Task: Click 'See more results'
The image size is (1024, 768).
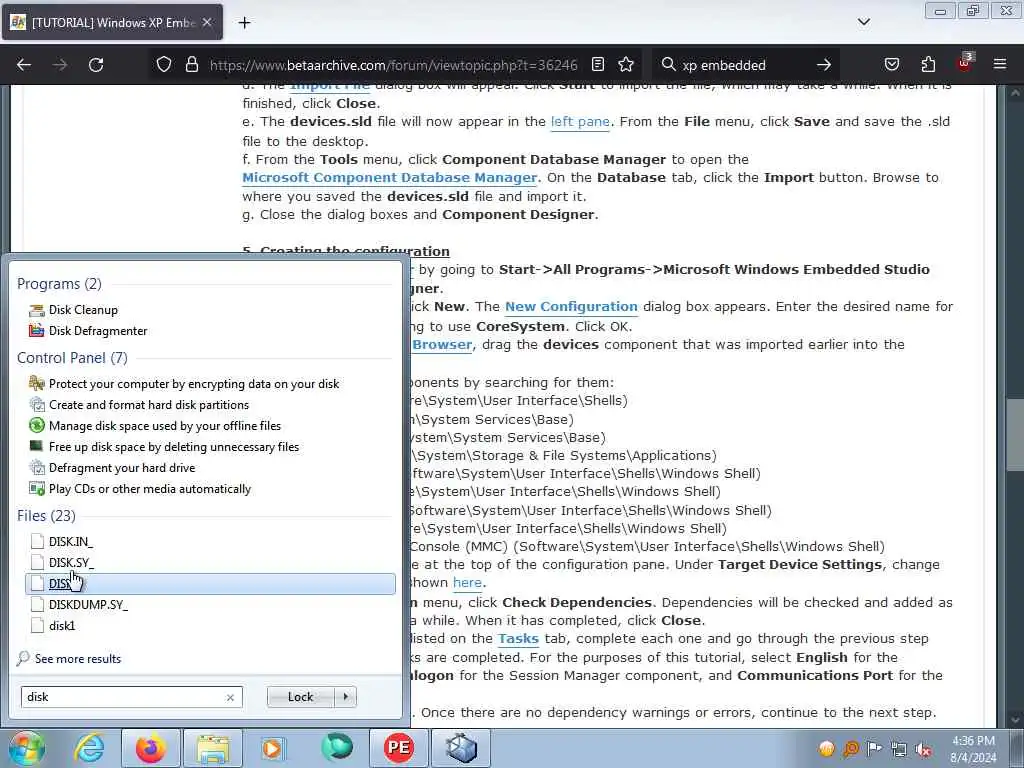Action: 78,659
